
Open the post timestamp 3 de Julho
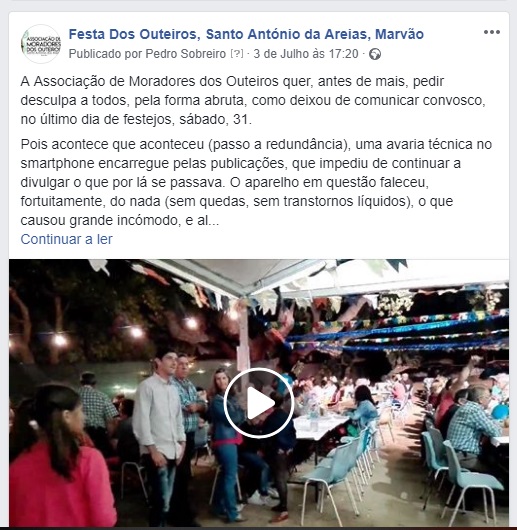[x=306, y=54]
